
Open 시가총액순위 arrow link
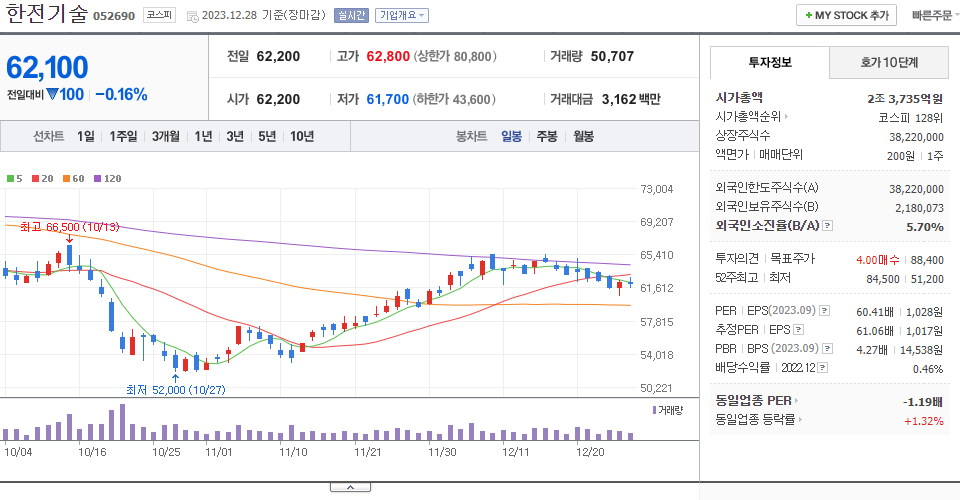tap(752, 116)
